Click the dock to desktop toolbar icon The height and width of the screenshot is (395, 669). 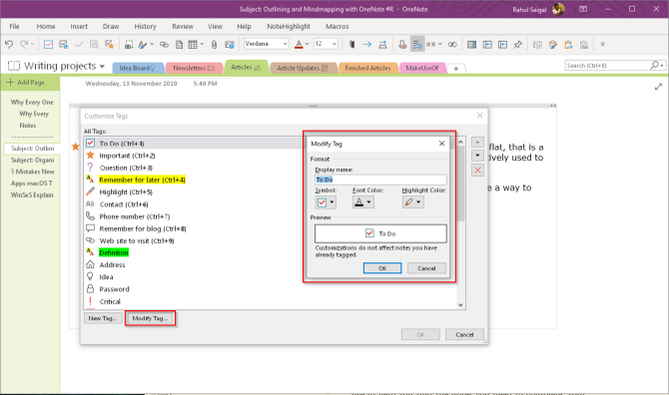click(x=471, y=44)
